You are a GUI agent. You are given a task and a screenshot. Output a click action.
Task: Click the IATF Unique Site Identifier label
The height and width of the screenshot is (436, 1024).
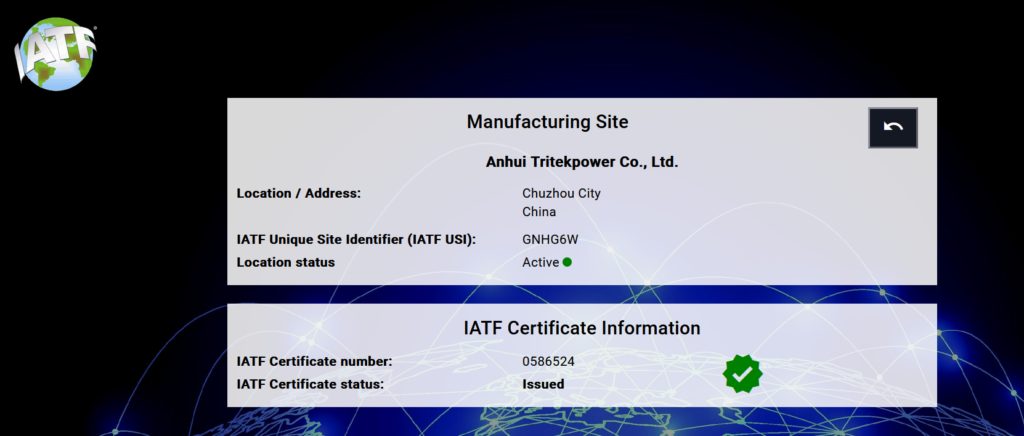[357, 240]
